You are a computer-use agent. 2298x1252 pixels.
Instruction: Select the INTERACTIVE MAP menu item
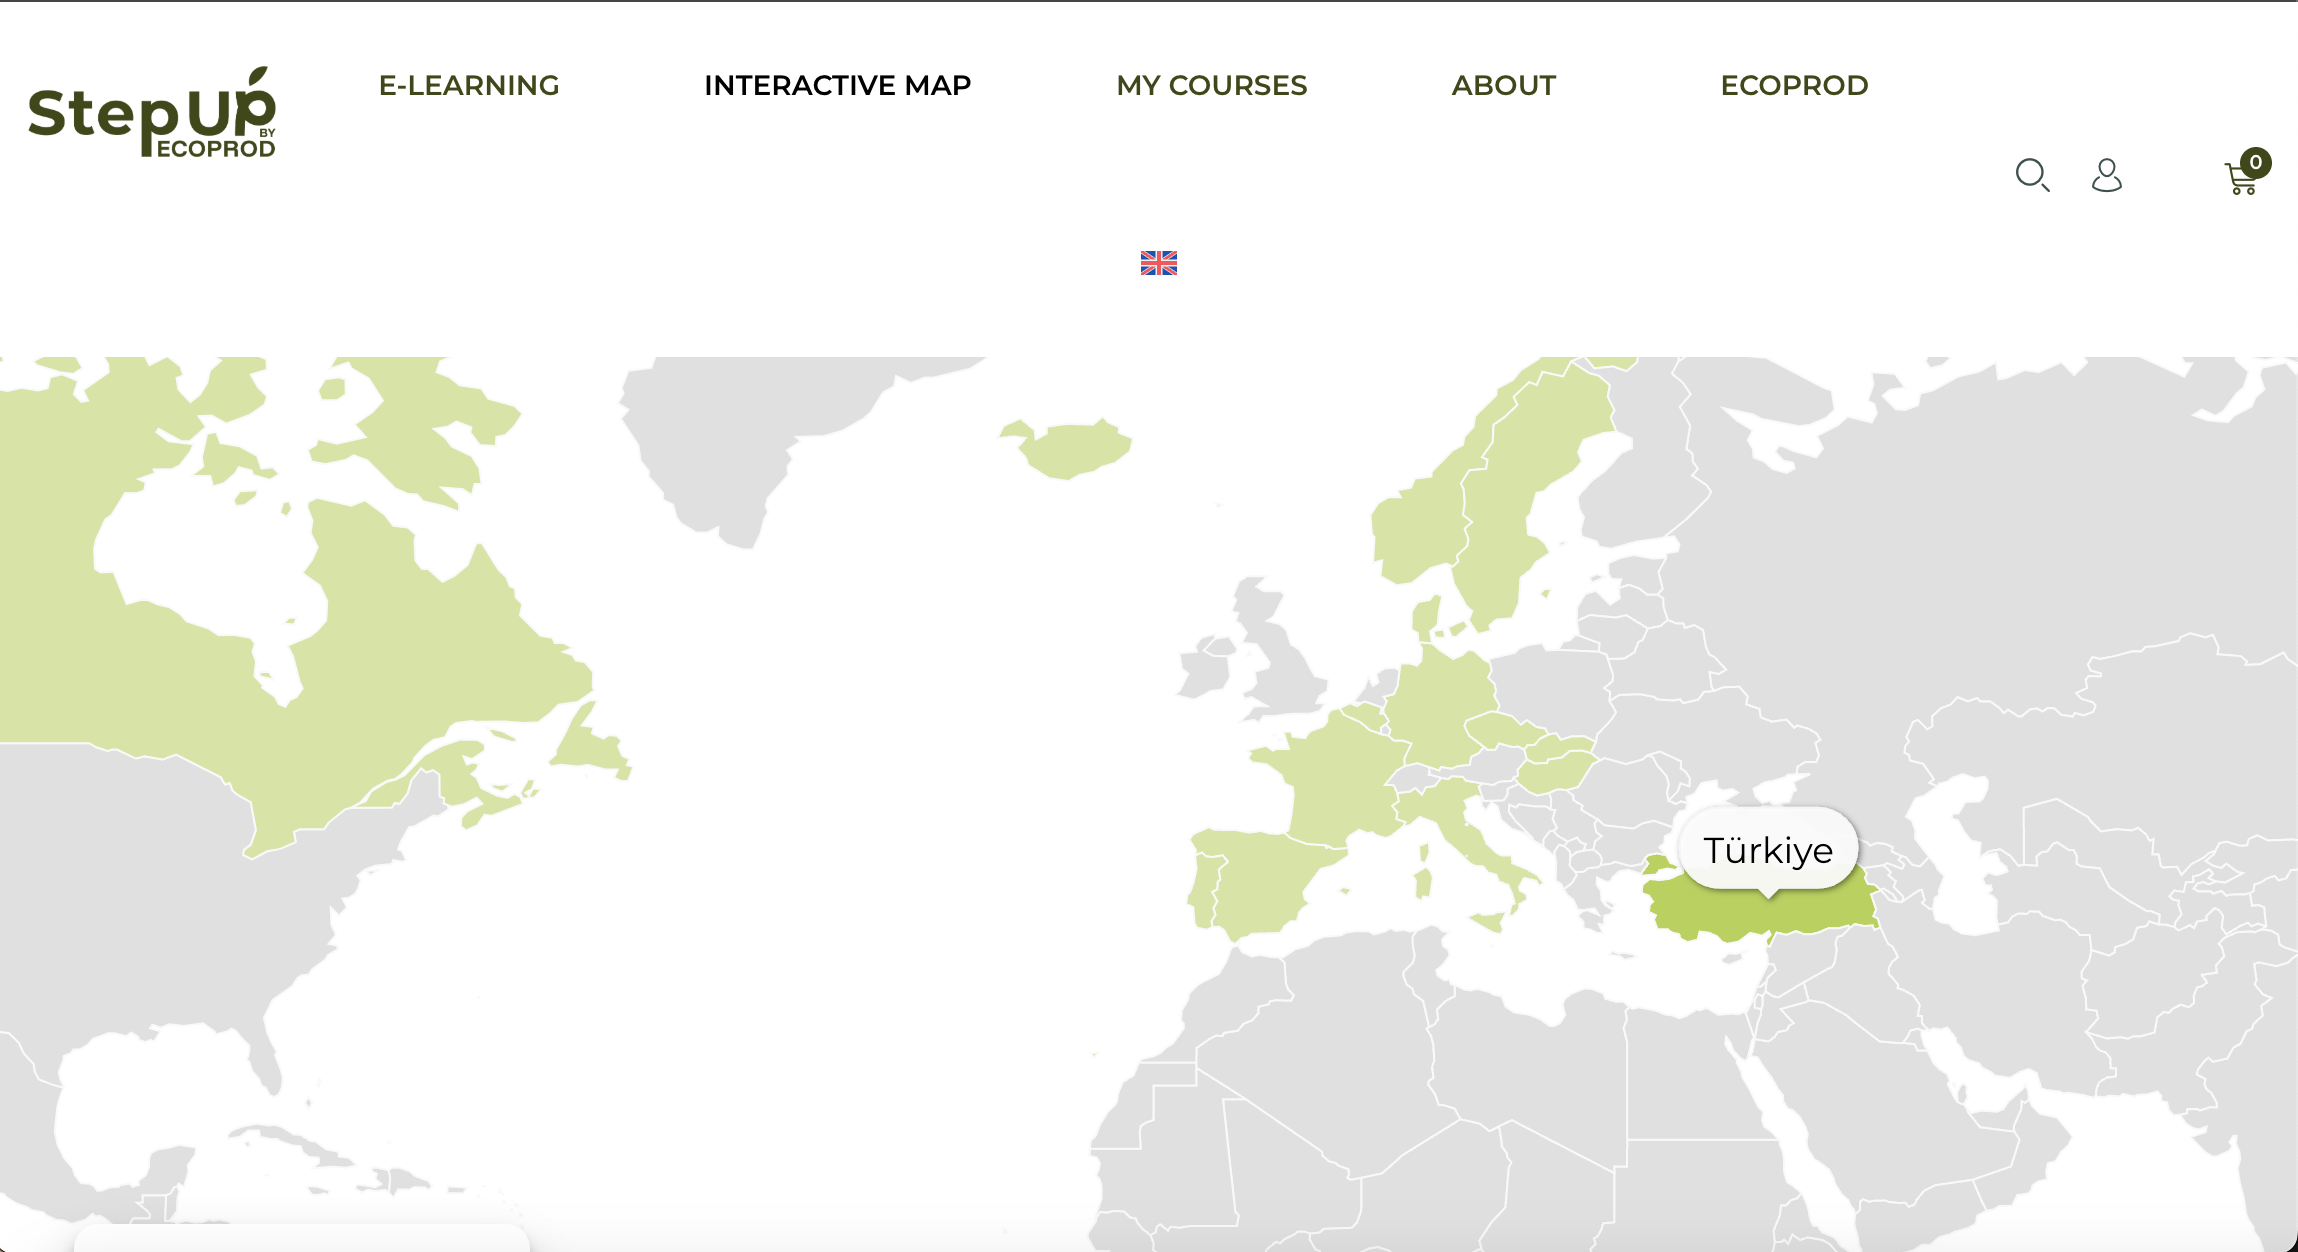pos(837,86)
